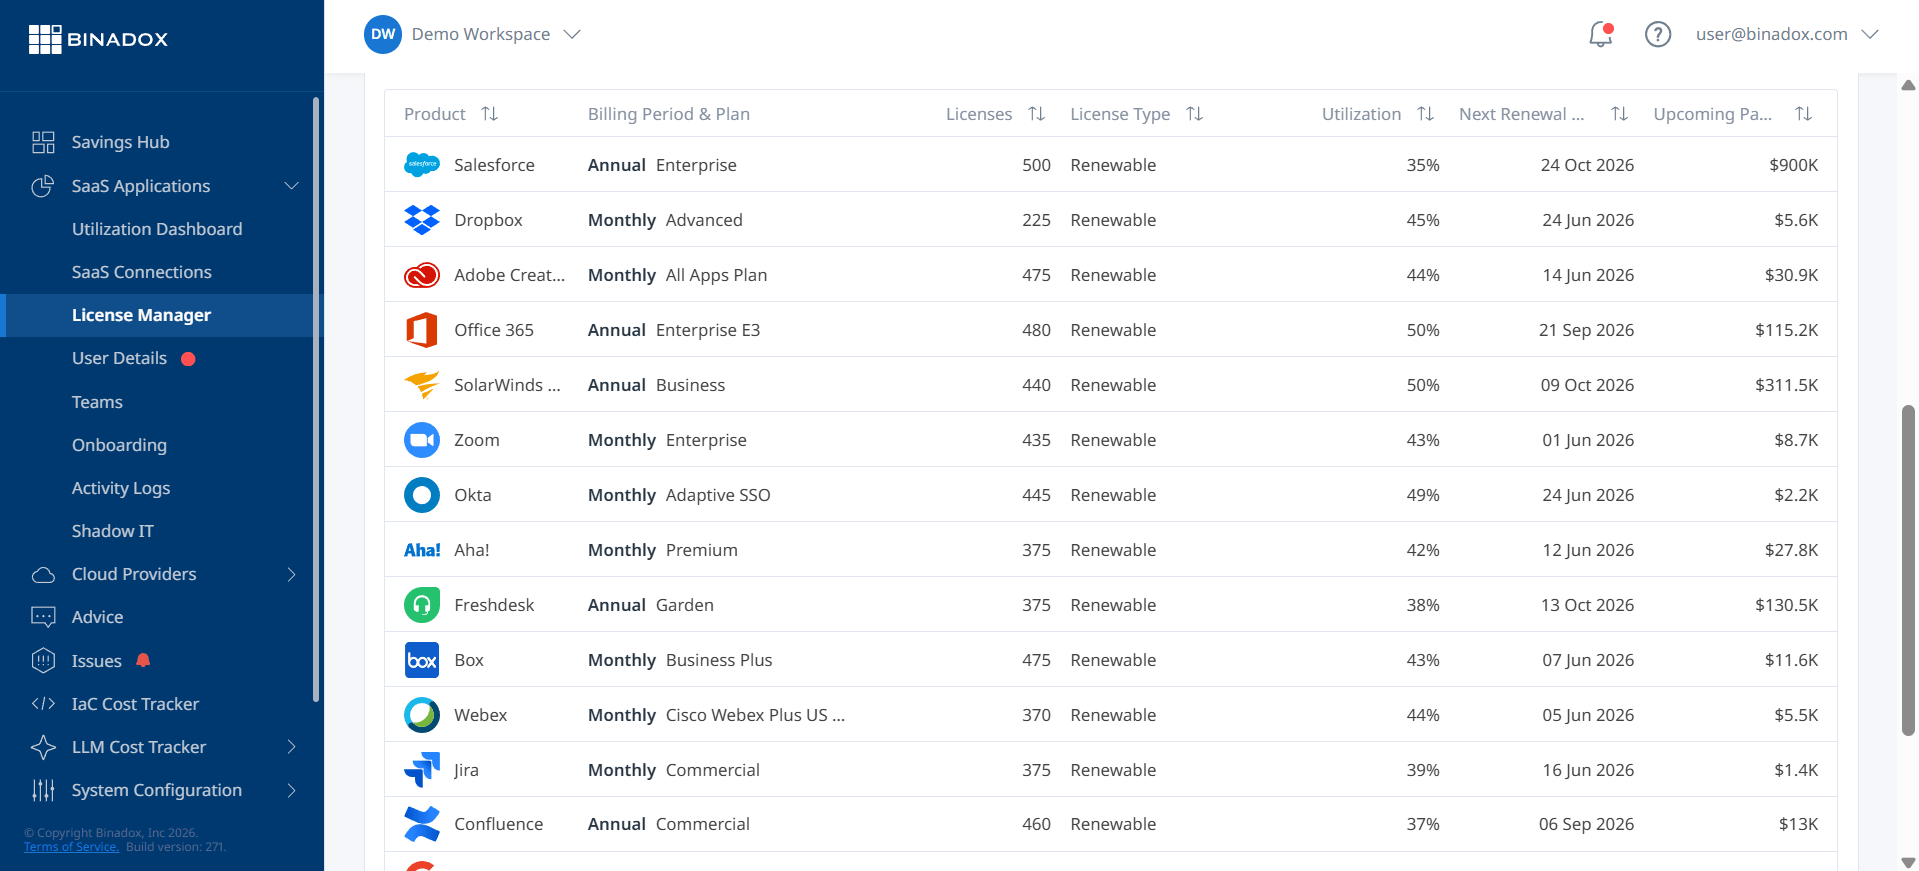The width and height of the screenshot is (1919, 871).
Task: Open IaC Cost Tracker page
Action: 135,704
